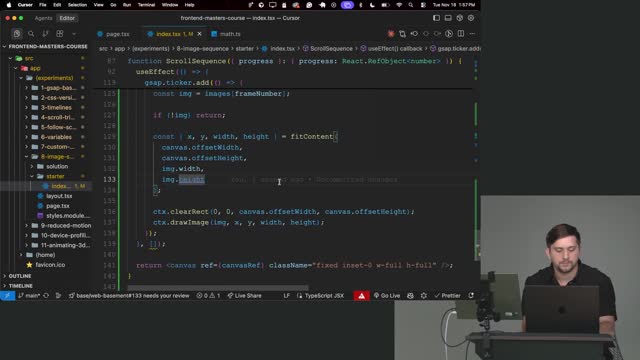Viewport: 640px width, 360px height.
Task: Open the Prettier formatter status
Action: coord(447,296)
